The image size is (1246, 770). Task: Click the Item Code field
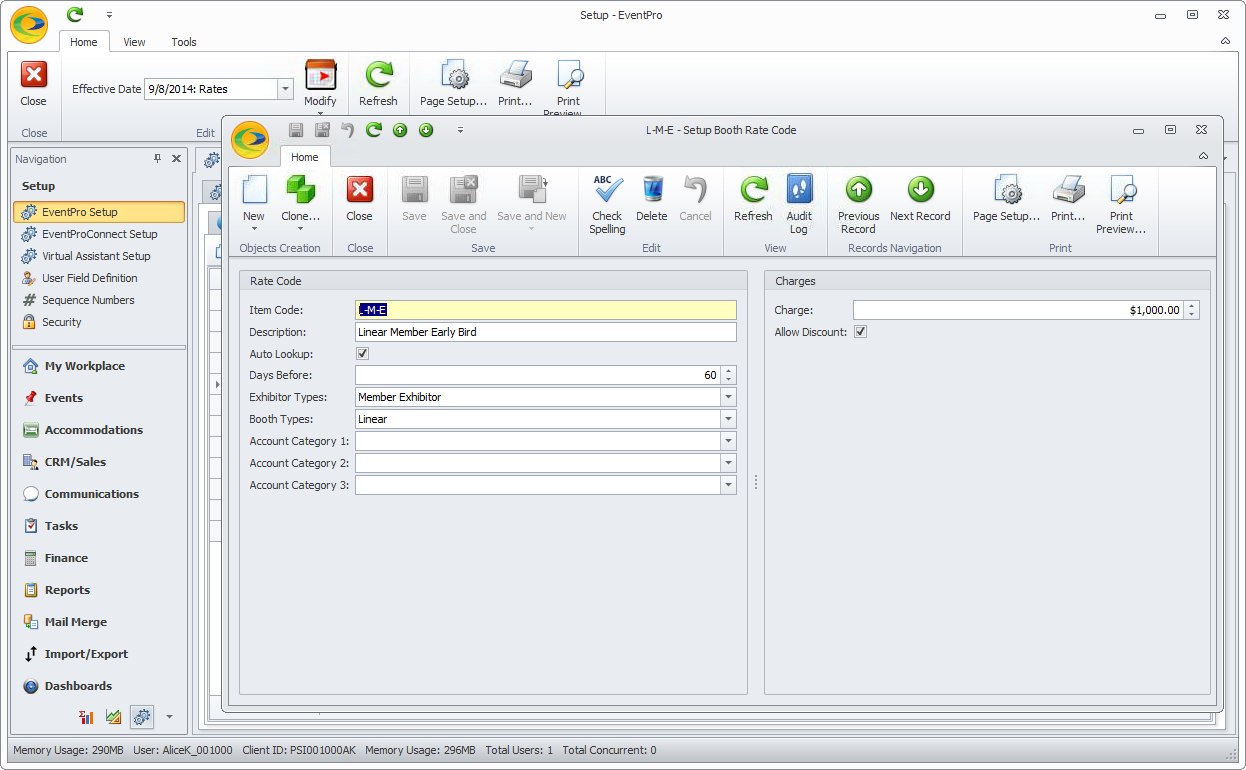pyautogui.click(x=546, y=310)
